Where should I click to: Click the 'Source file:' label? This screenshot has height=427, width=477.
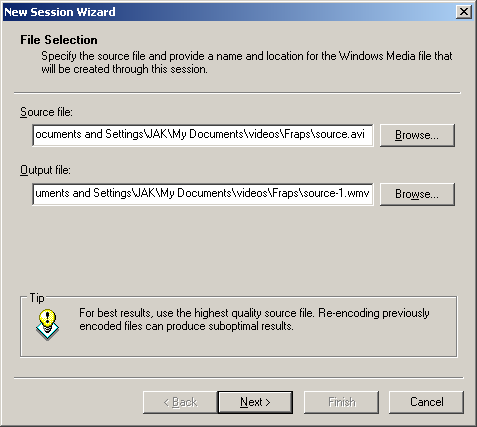[46, 112]
